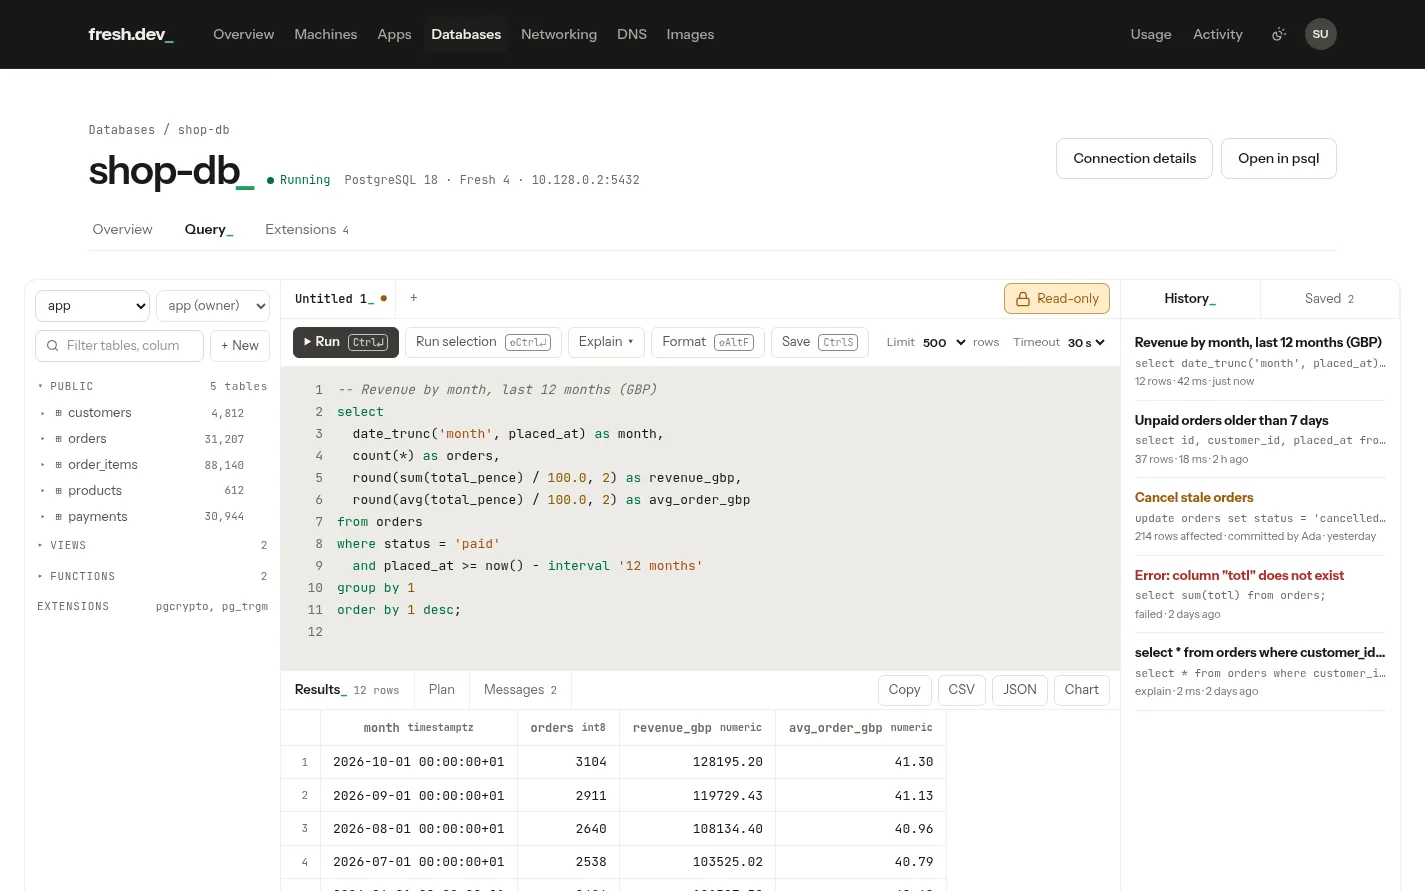Image resolution: width=1425 pixels, height=891 pixels.
Task: Open the Messages results tab
Action: point(520,690)
